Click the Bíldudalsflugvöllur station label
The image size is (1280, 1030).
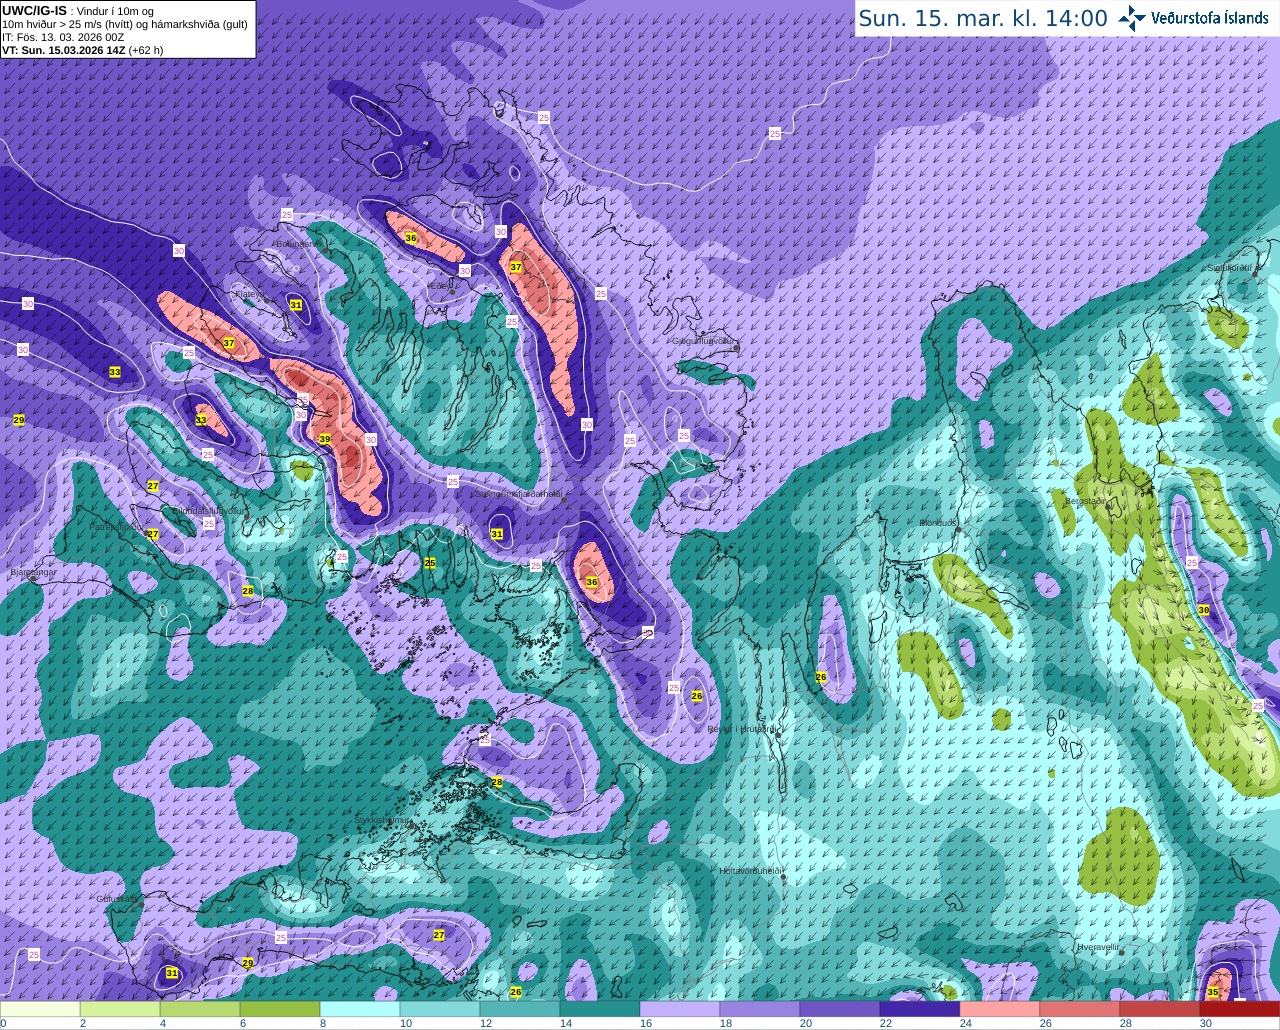209,511
